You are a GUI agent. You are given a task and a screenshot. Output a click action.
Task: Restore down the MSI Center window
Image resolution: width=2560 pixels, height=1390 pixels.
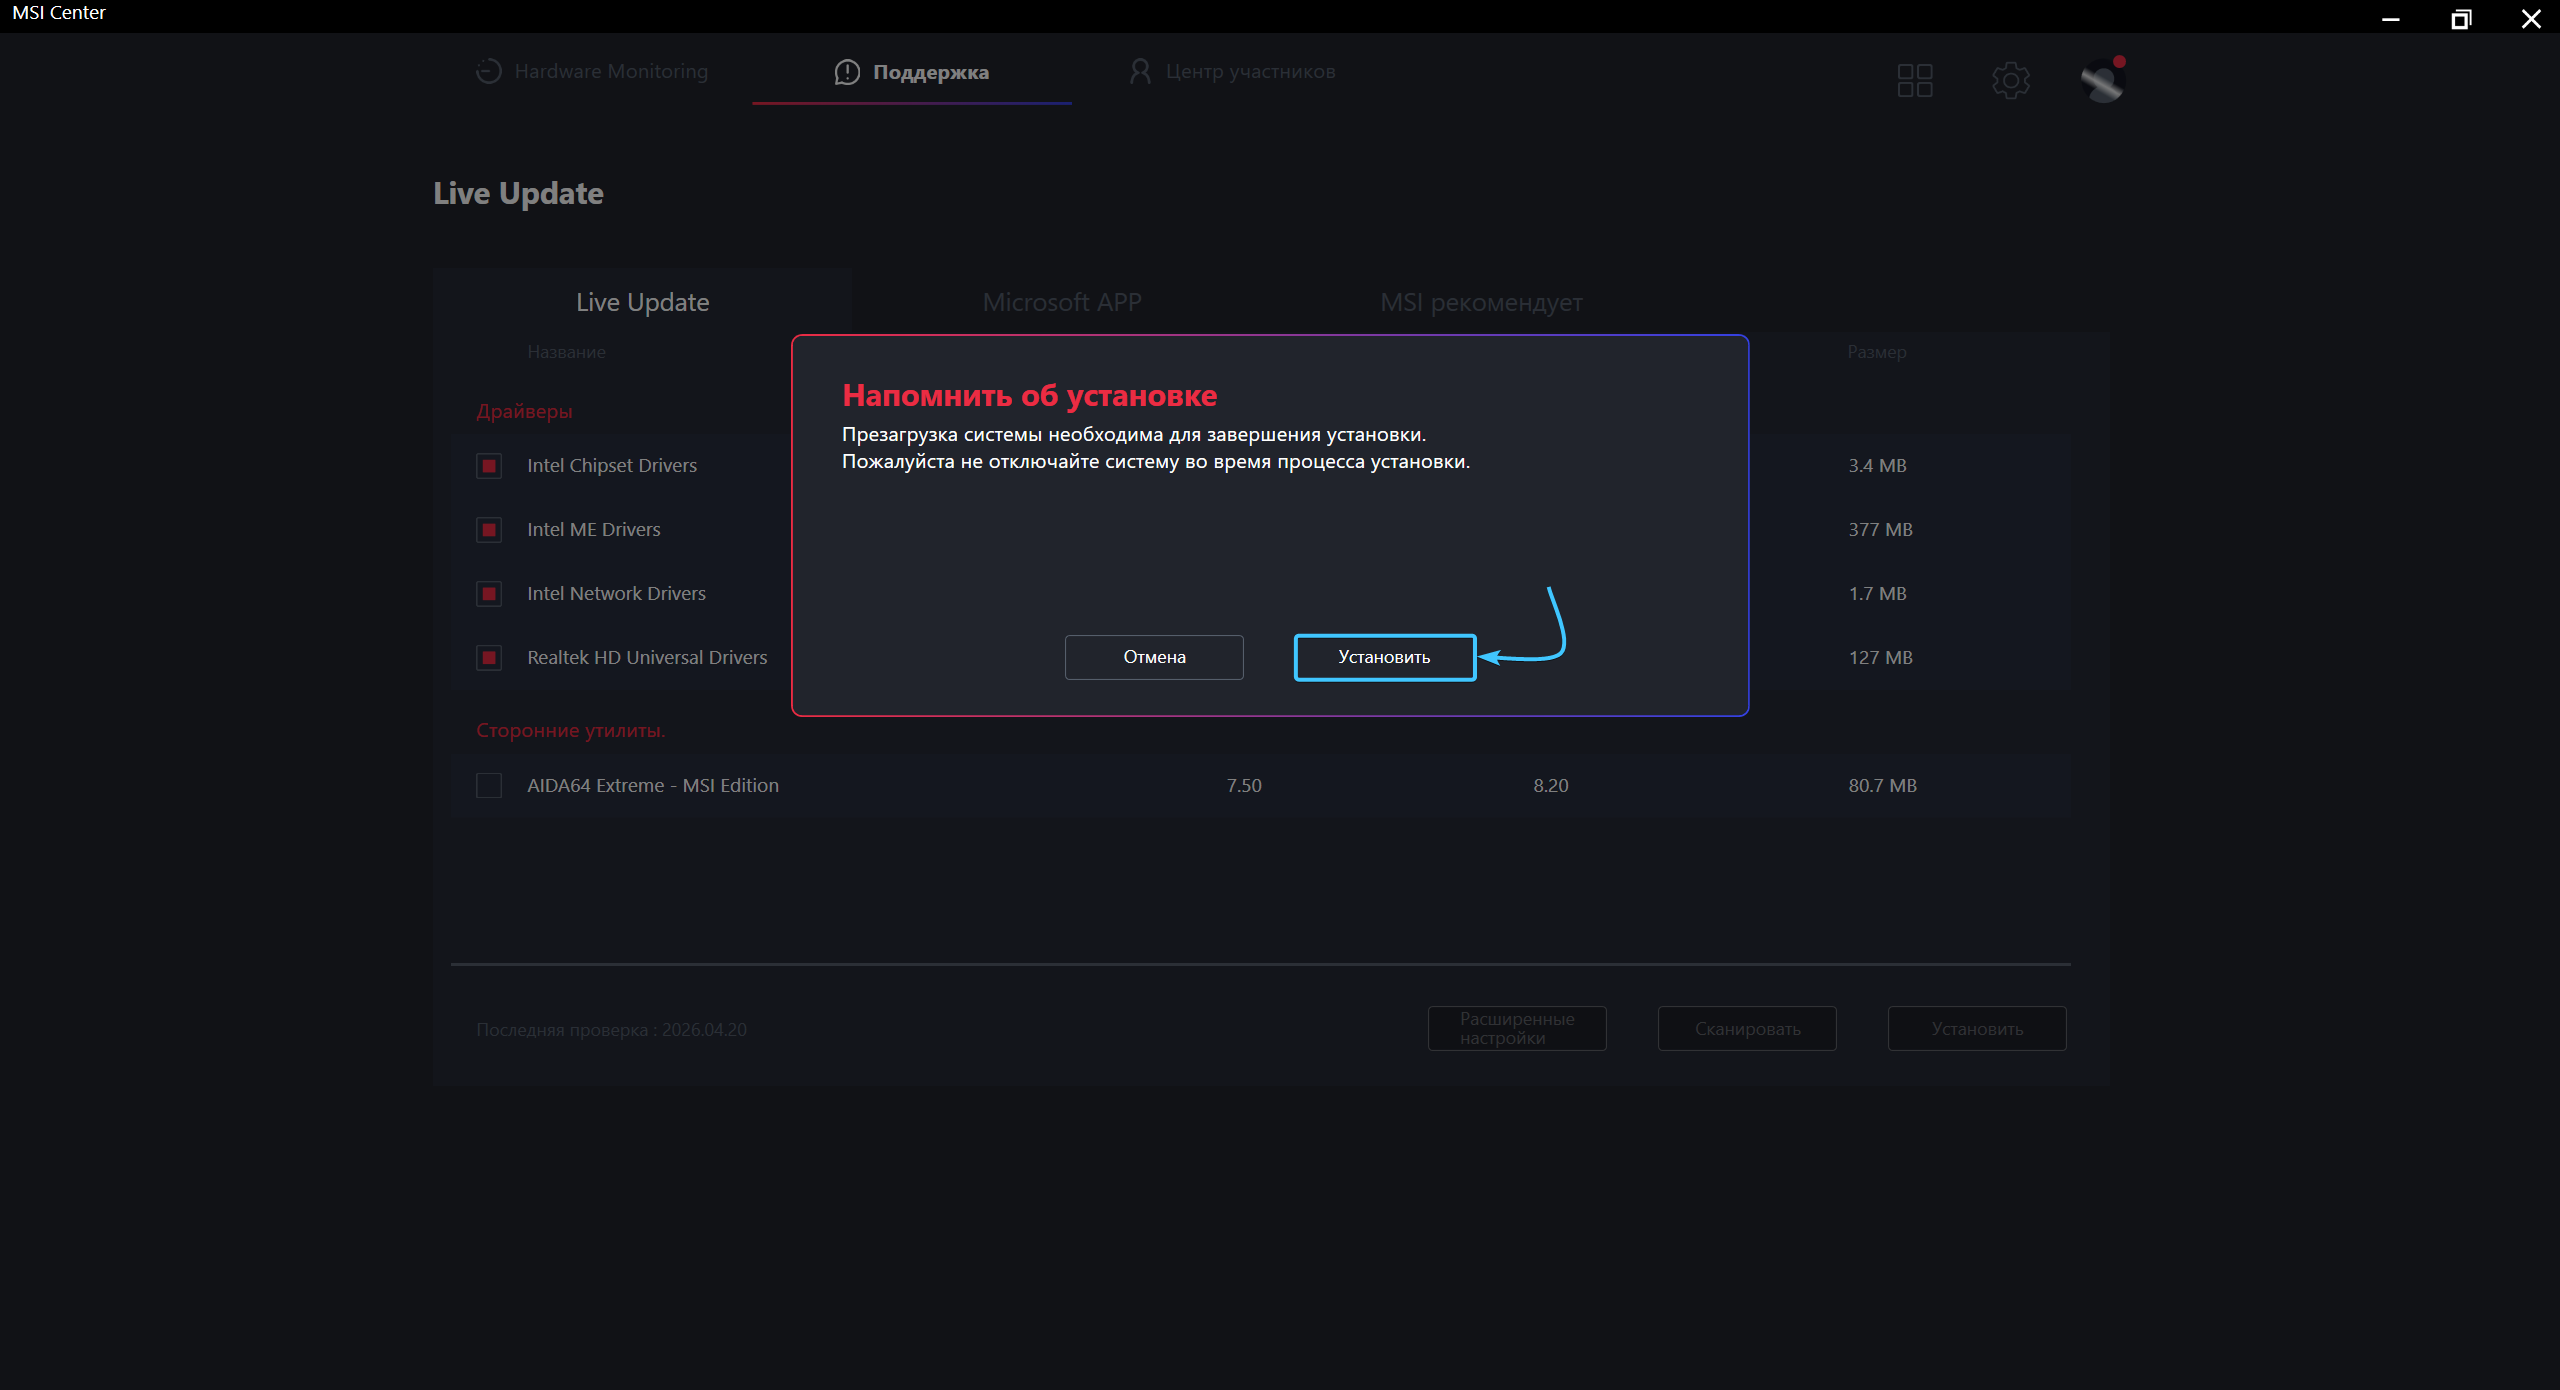2461,18
